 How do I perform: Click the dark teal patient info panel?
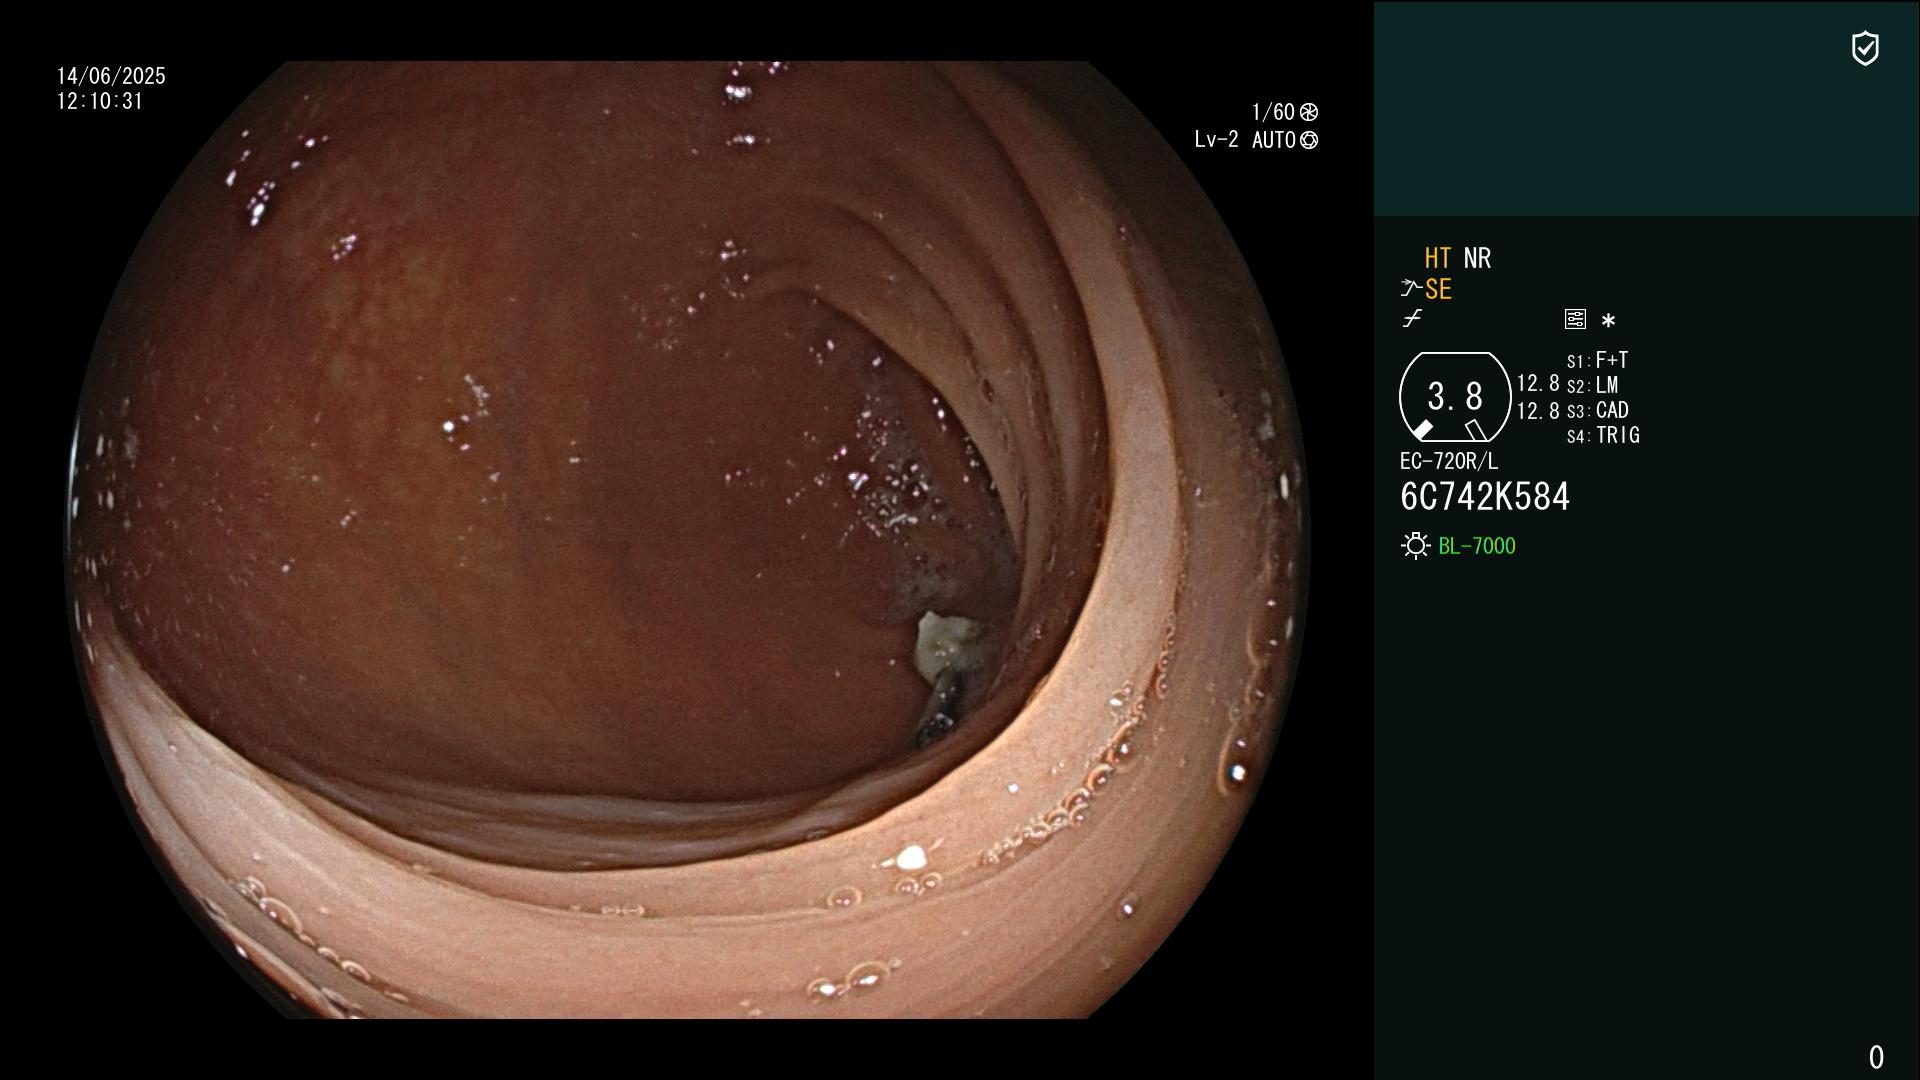pyautogui.click(x=1646, y=108)
